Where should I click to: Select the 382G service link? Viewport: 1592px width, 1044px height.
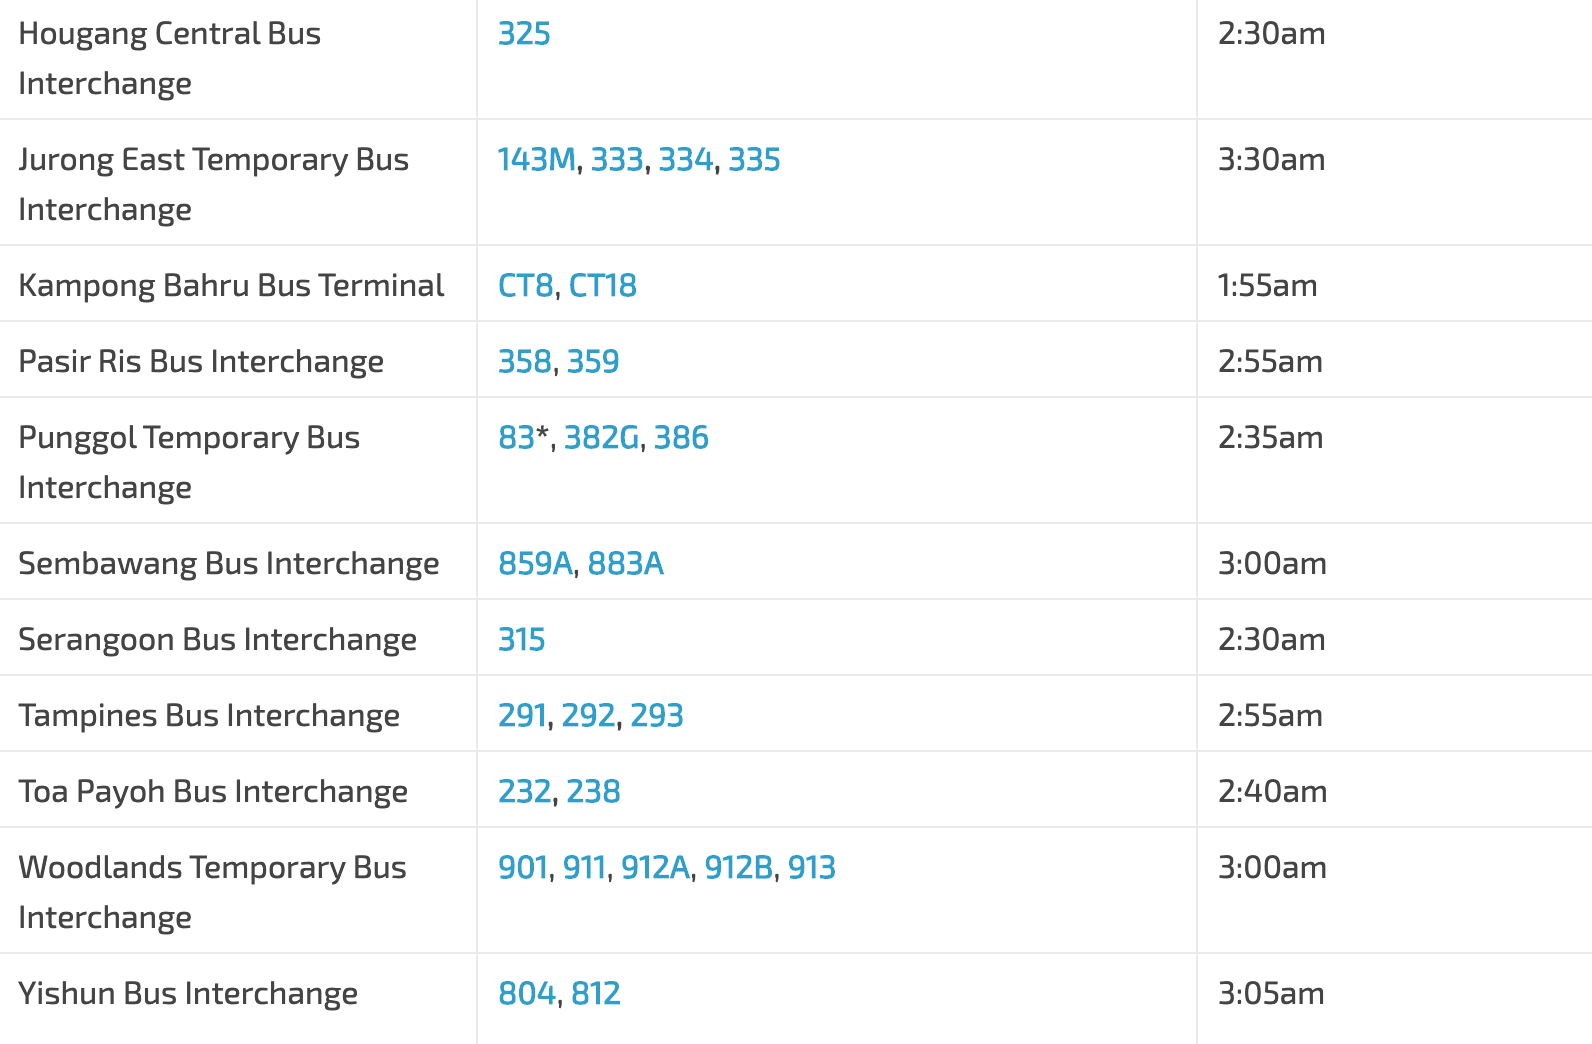click(x=601, y=438)
